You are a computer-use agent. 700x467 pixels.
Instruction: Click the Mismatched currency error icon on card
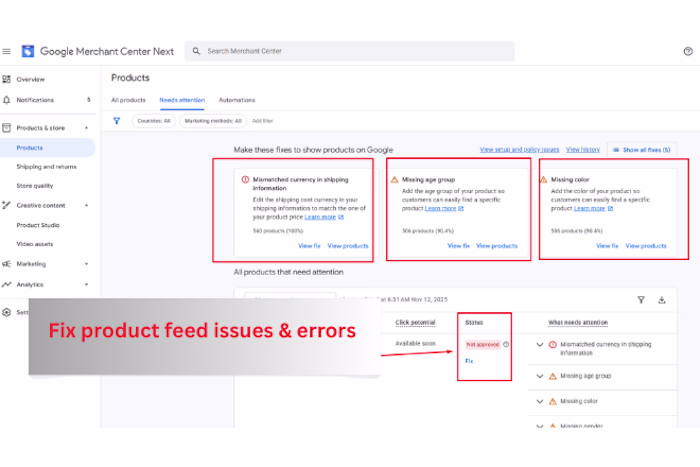(245, 179)
